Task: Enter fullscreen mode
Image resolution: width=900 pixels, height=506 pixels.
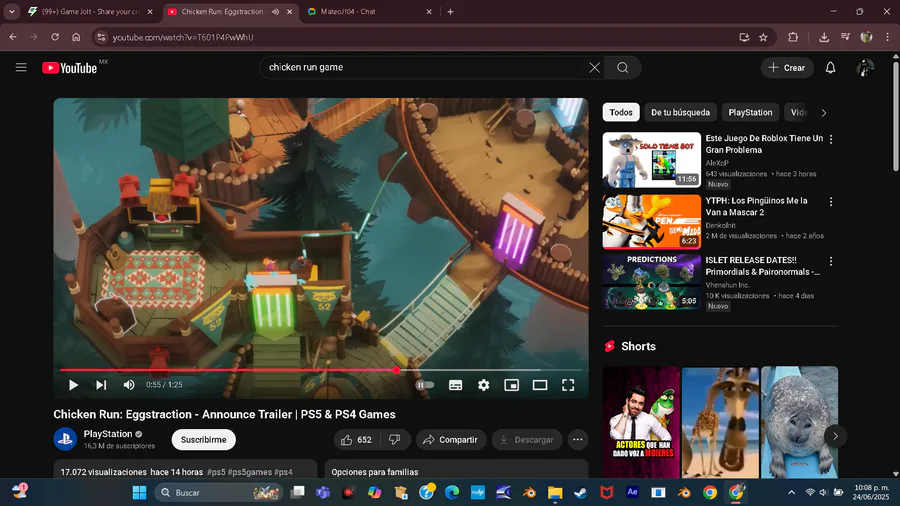Action: click(x=568, y=385)
